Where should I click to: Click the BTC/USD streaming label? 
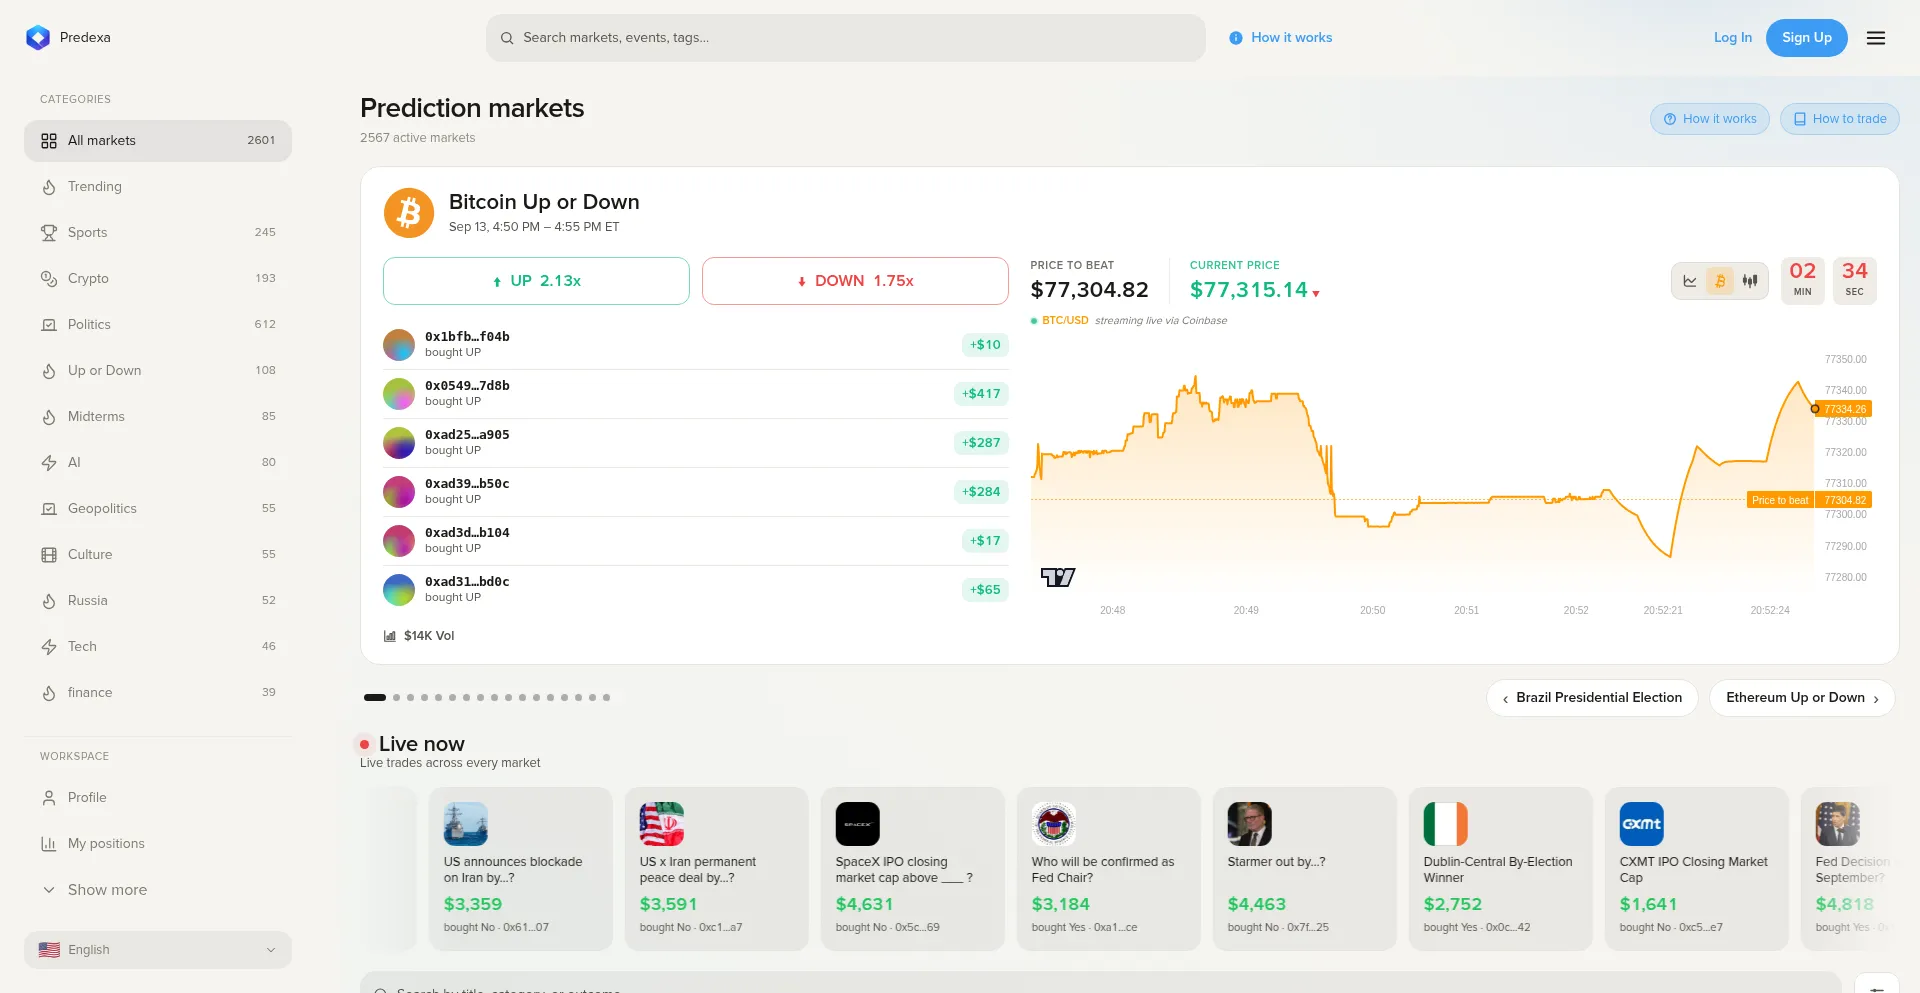1065,321
